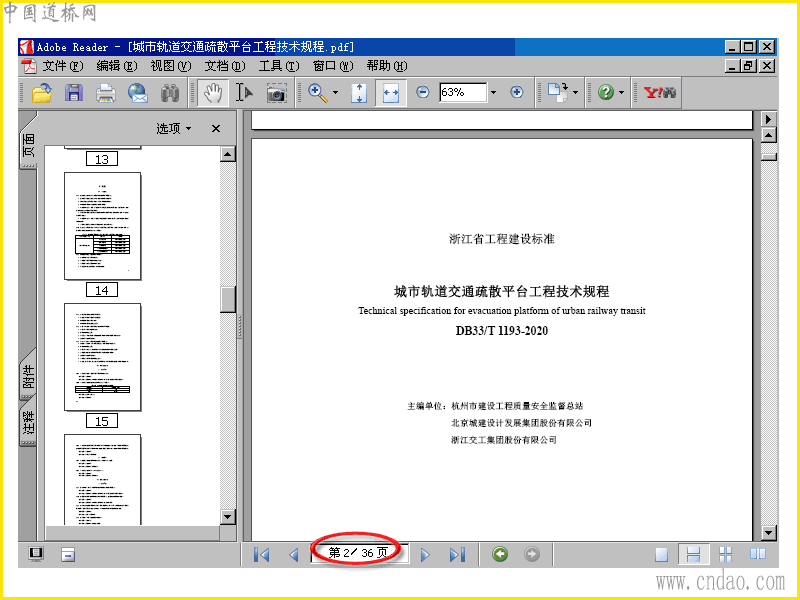This screenshot has height=600, width=800.
Task: Select the Hand tool
Action: tap(213, 93)
